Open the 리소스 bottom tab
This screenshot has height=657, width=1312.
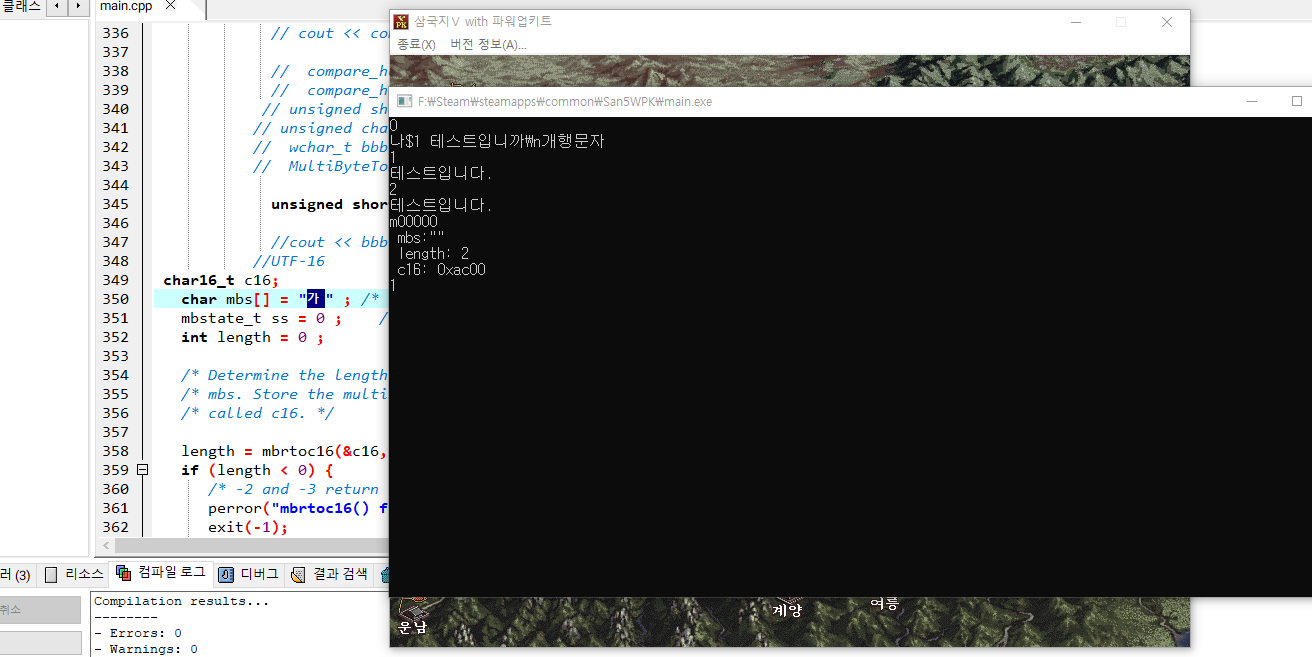(74, 574)
